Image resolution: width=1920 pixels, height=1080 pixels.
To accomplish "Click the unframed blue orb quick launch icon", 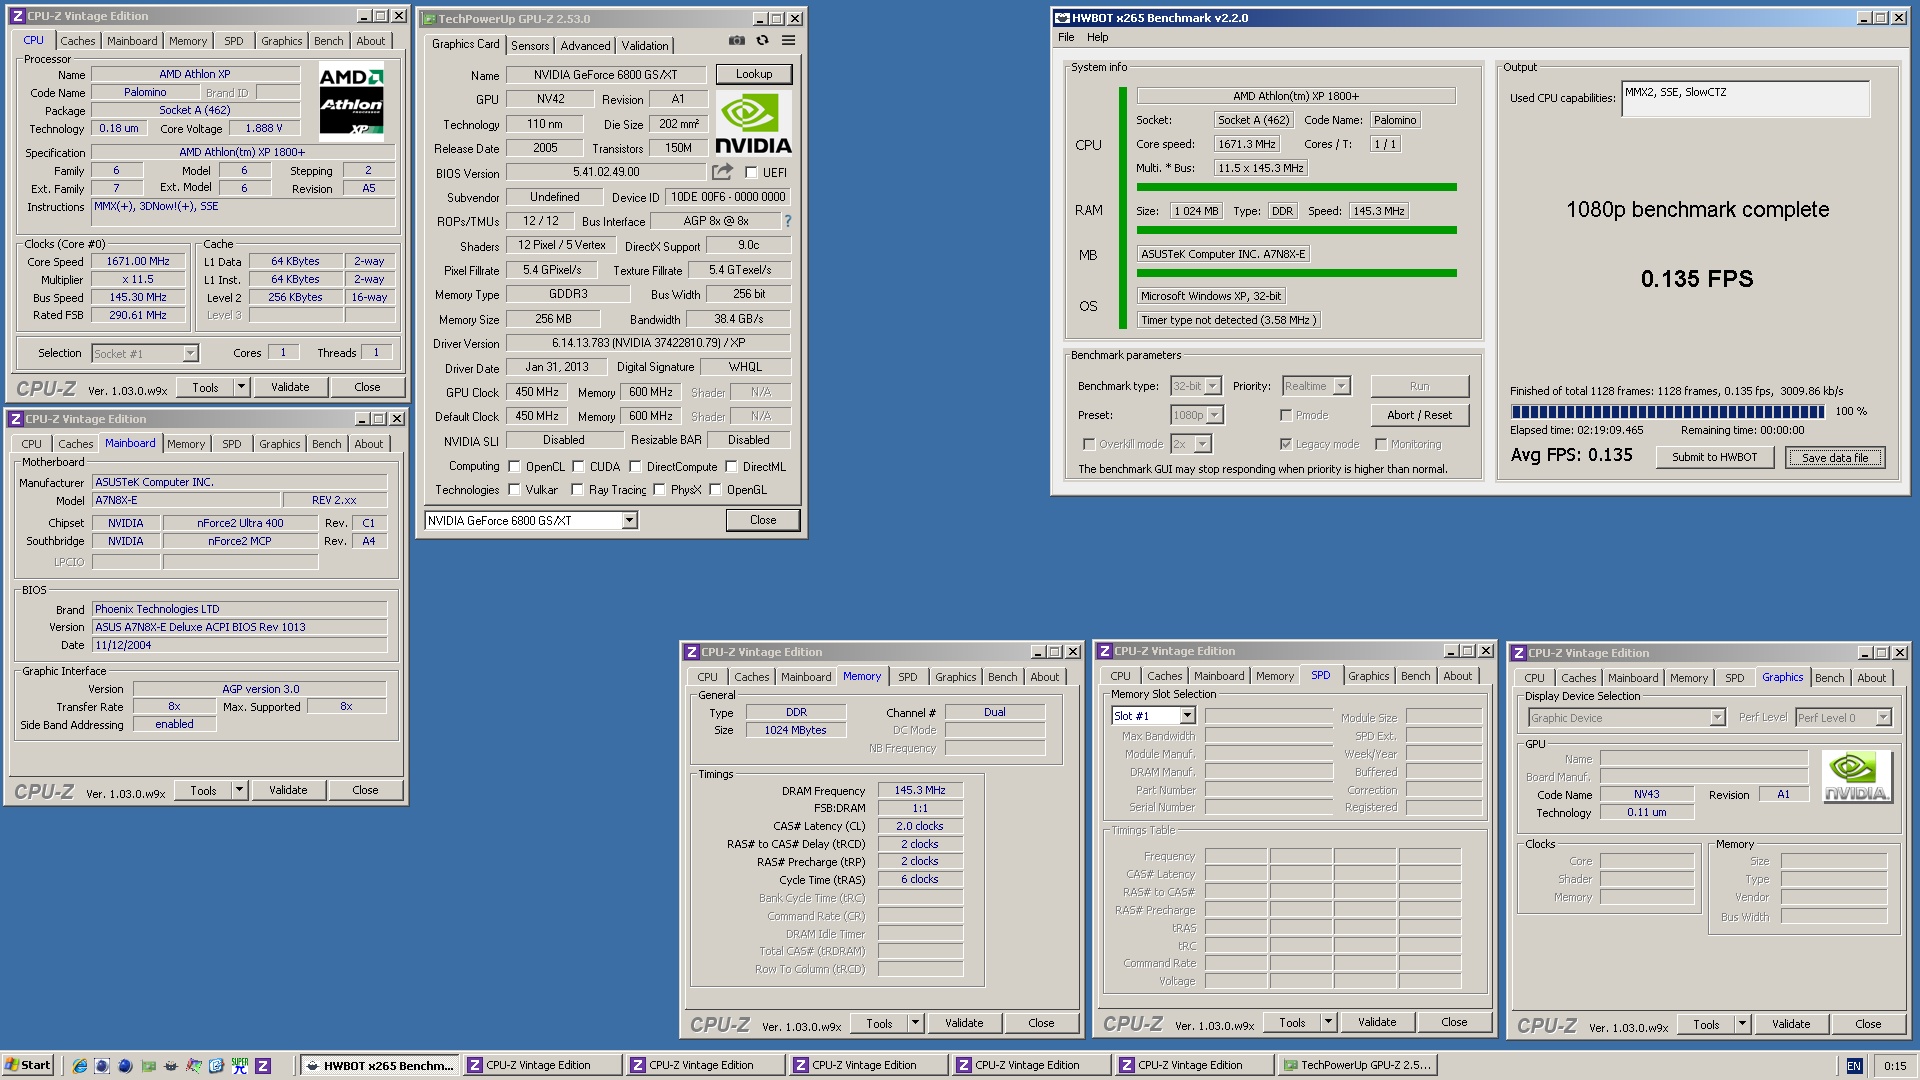I will 125,1066.
